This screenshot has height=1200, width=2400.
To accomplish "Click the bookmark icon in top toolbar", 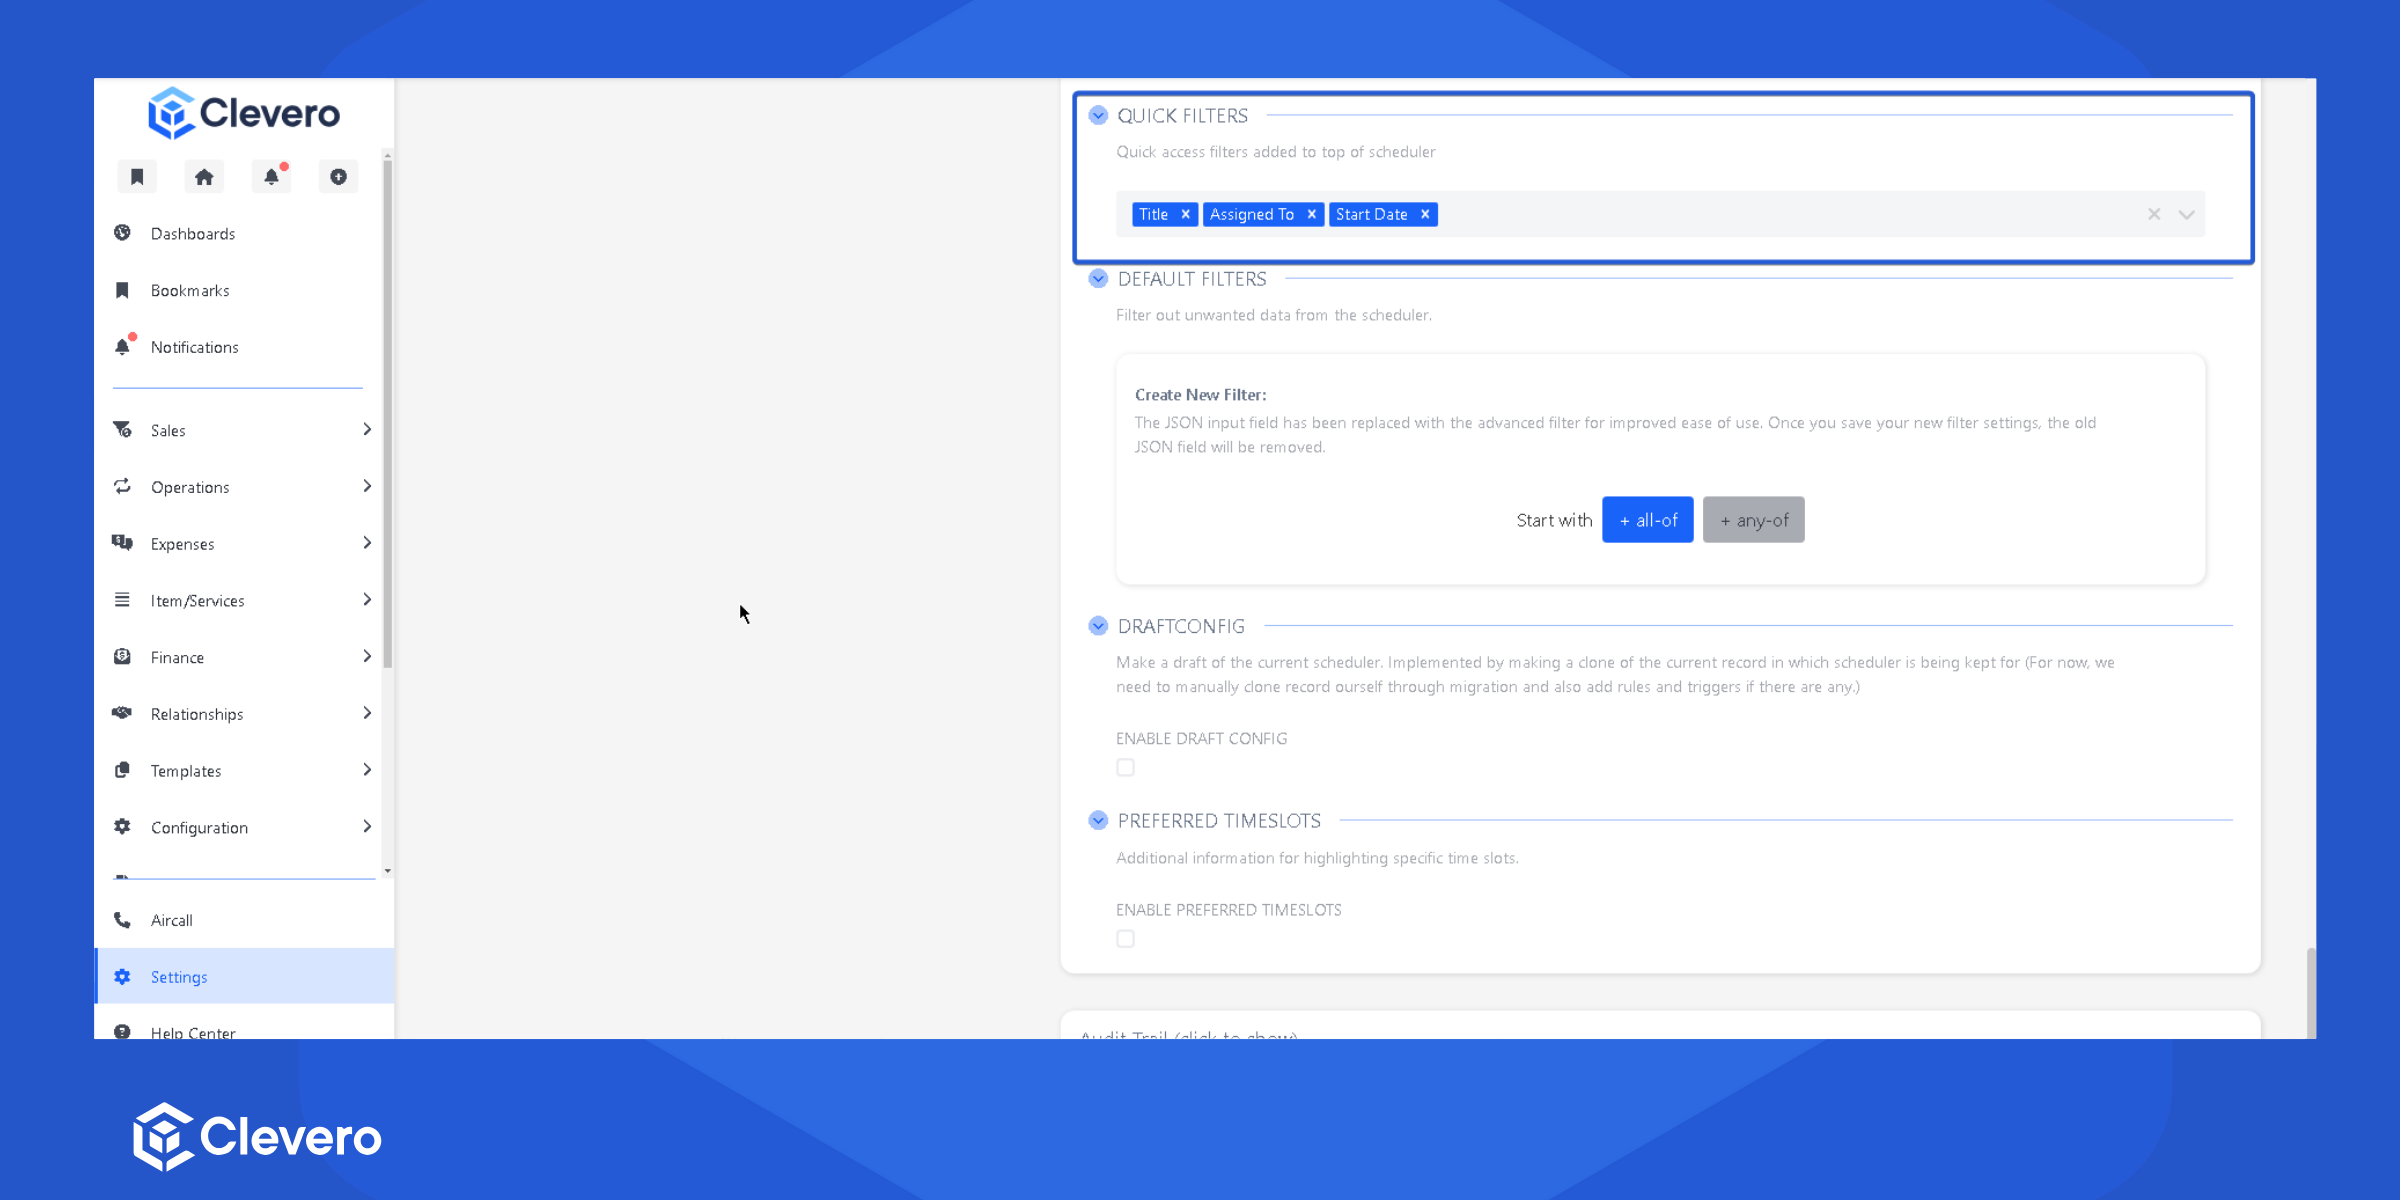I will pos(137,177).
